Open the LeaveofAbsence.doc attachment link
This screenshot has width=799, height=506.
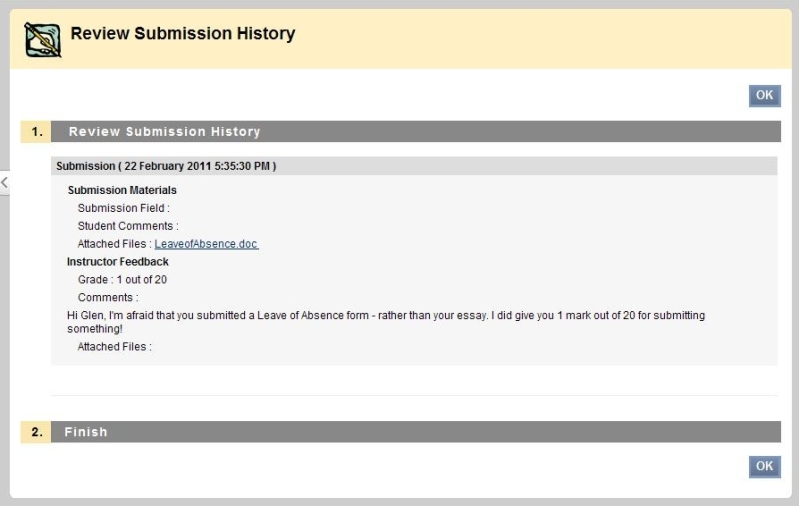click(x=206, y=244)
